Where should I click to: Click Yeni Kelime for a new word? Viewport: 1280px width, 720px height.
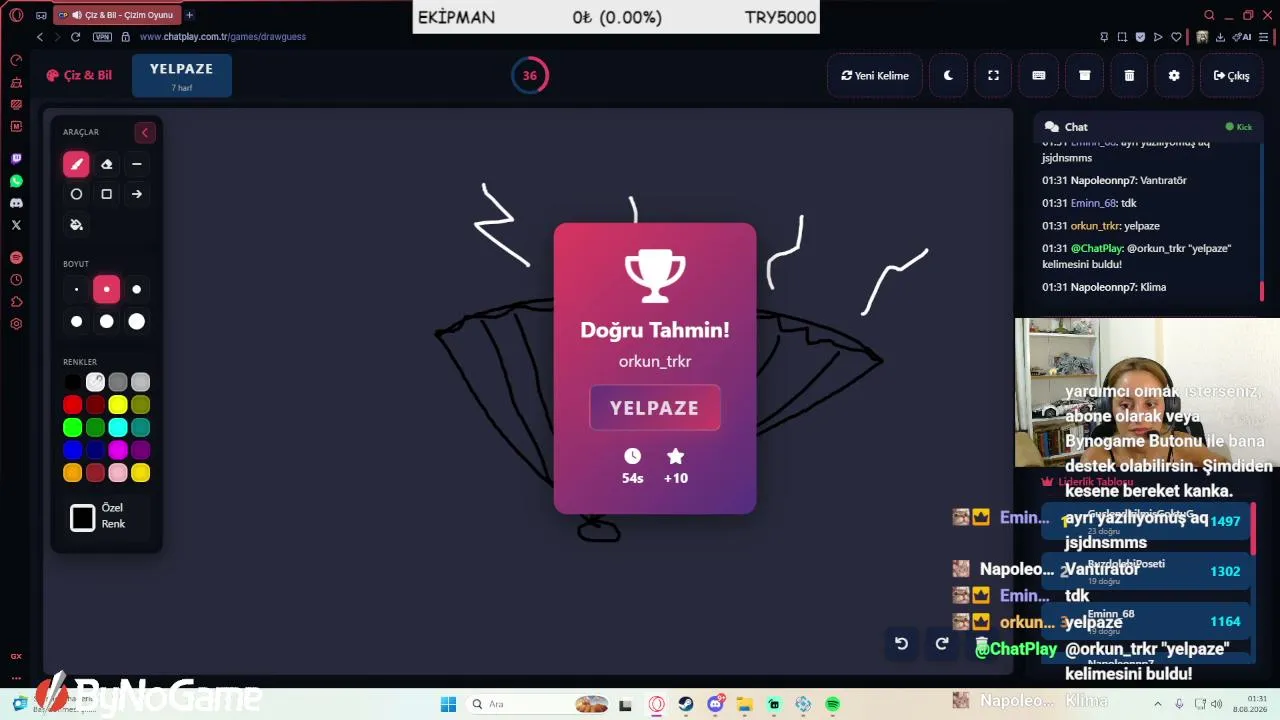875,75
